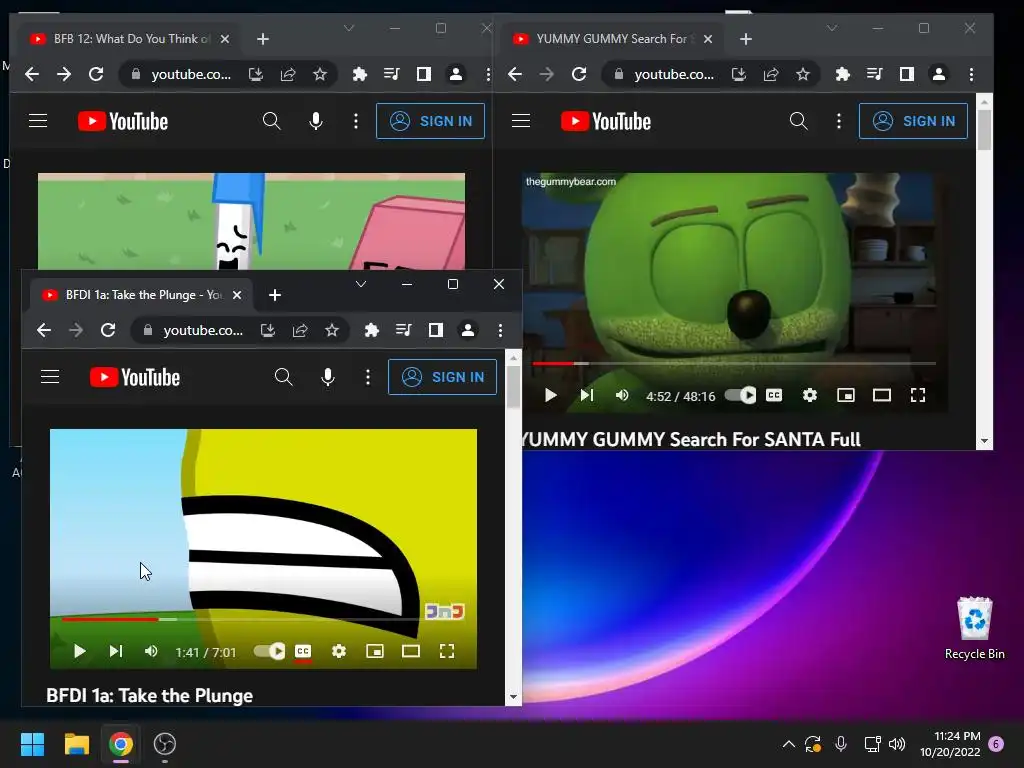The image size is (1024, 768).
Task: Toggle side panel in BFDI 1a window
Action: [436, 330]
